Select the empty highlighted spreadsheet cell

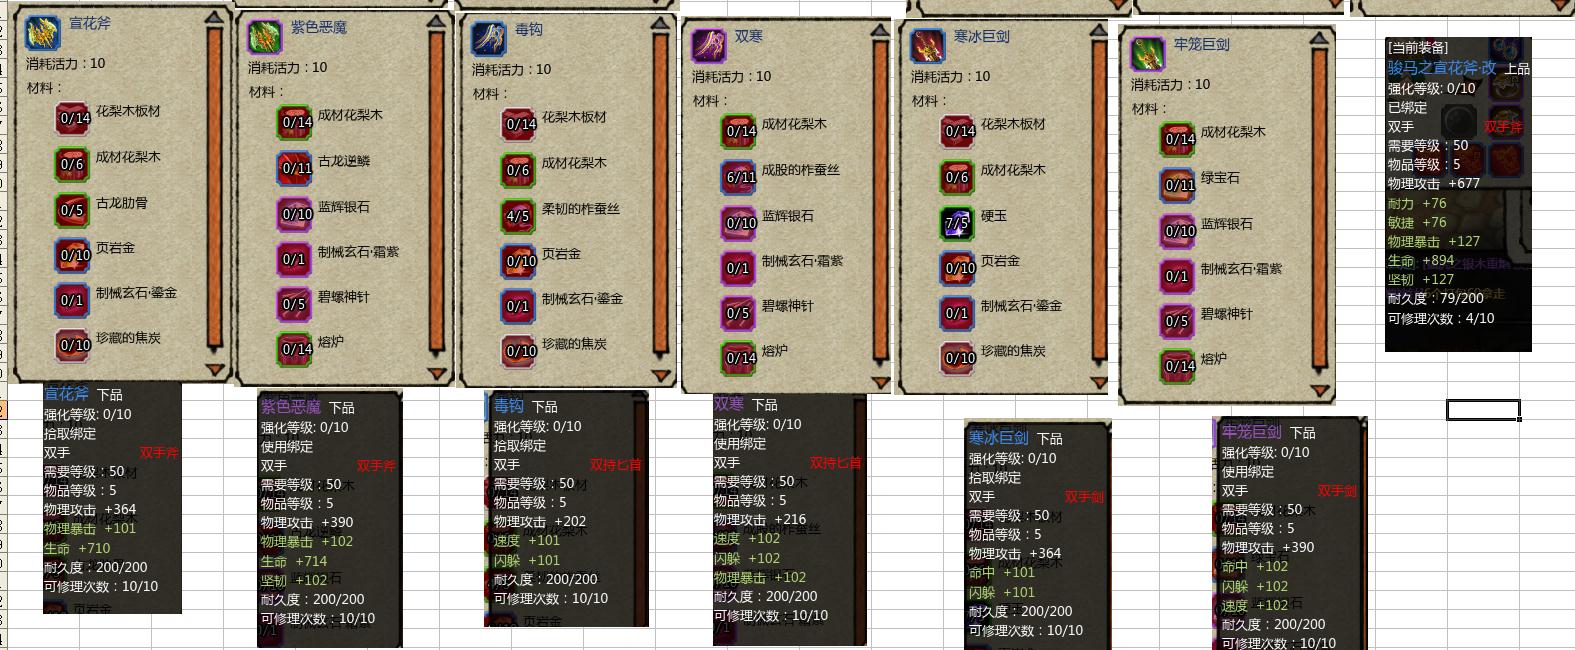[x=1483, y=409]
